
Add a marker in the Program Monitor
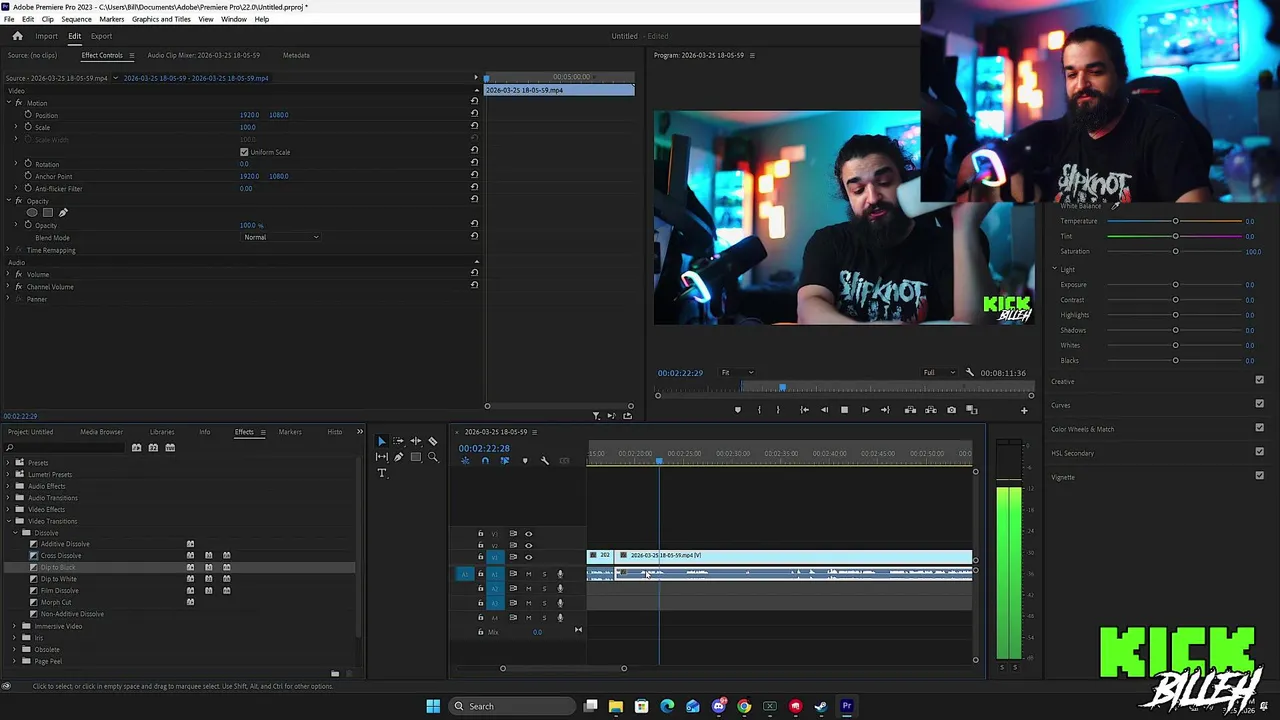coord(738,410)
